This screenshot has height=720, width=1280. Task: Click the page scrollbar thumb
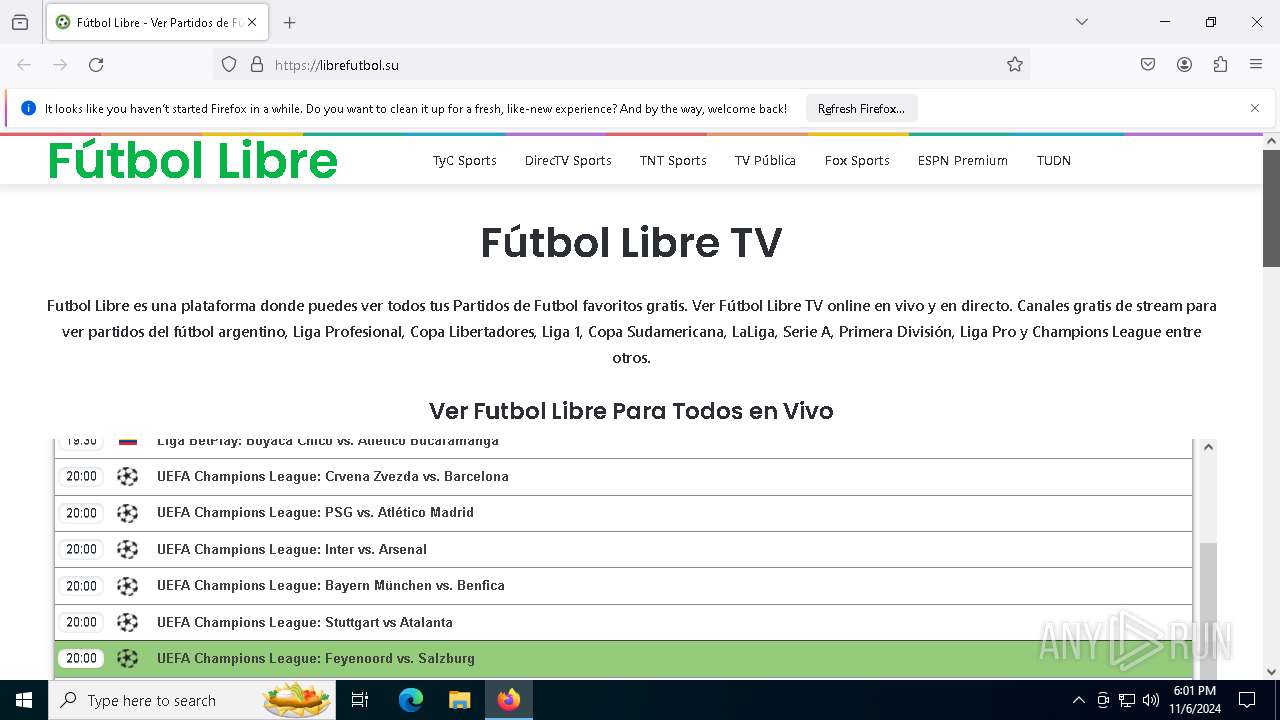[x=1271, y=208]
